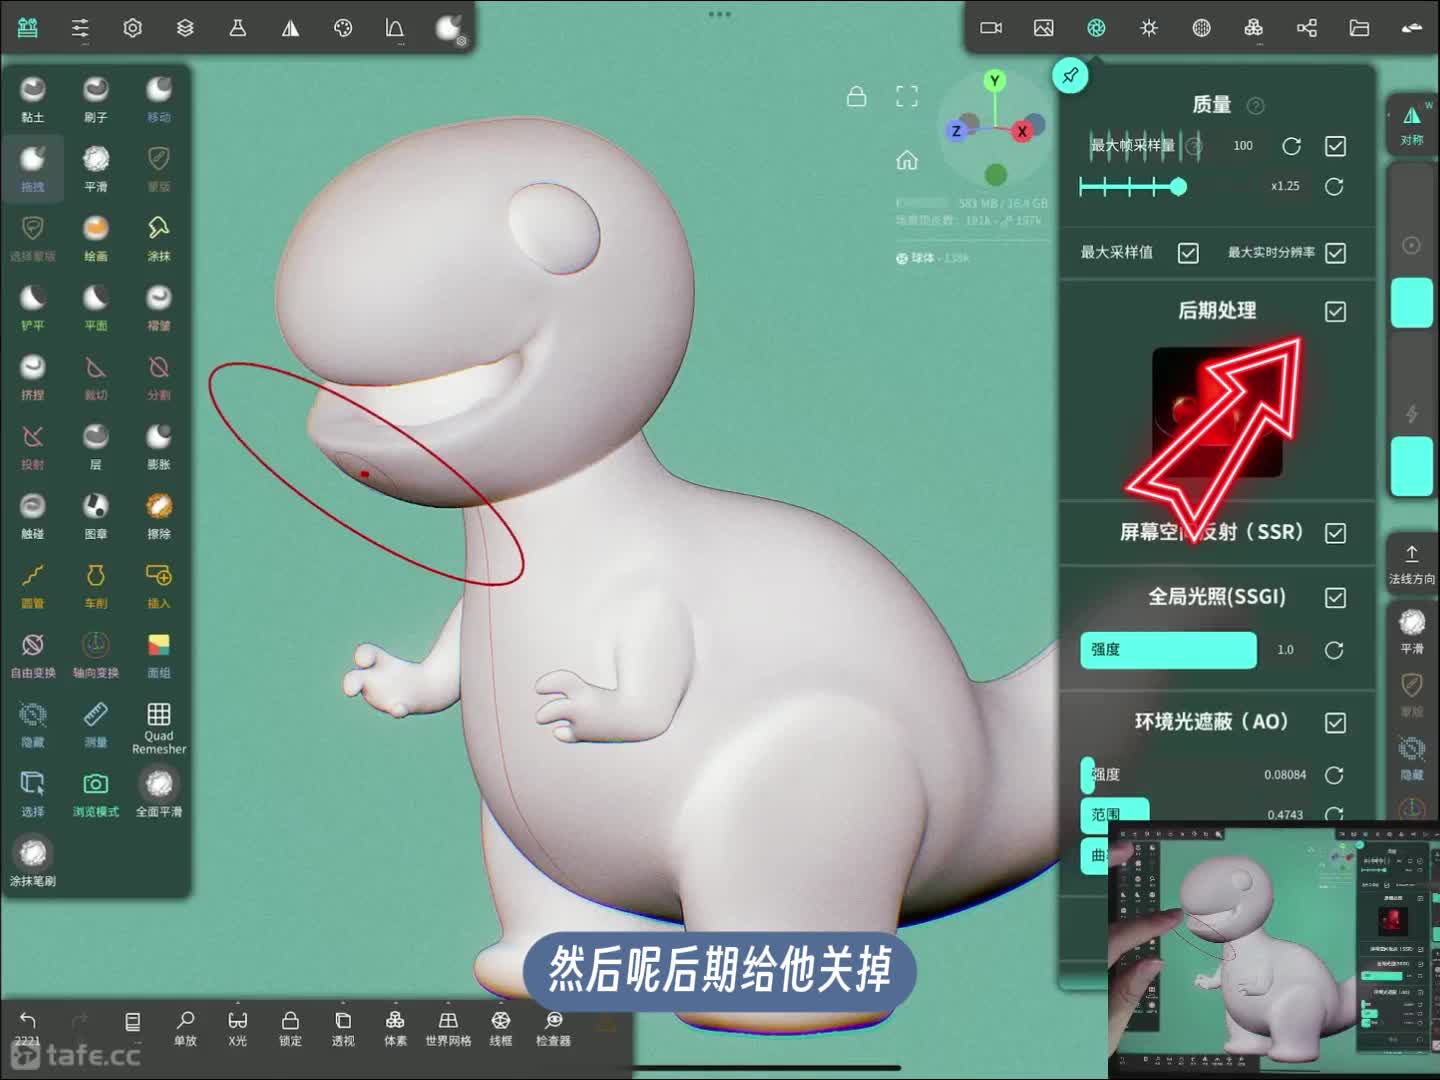Viewport: 1440px width, 1080px height.
Task: Open the lighting (sun) menu
Action: 1149,28
